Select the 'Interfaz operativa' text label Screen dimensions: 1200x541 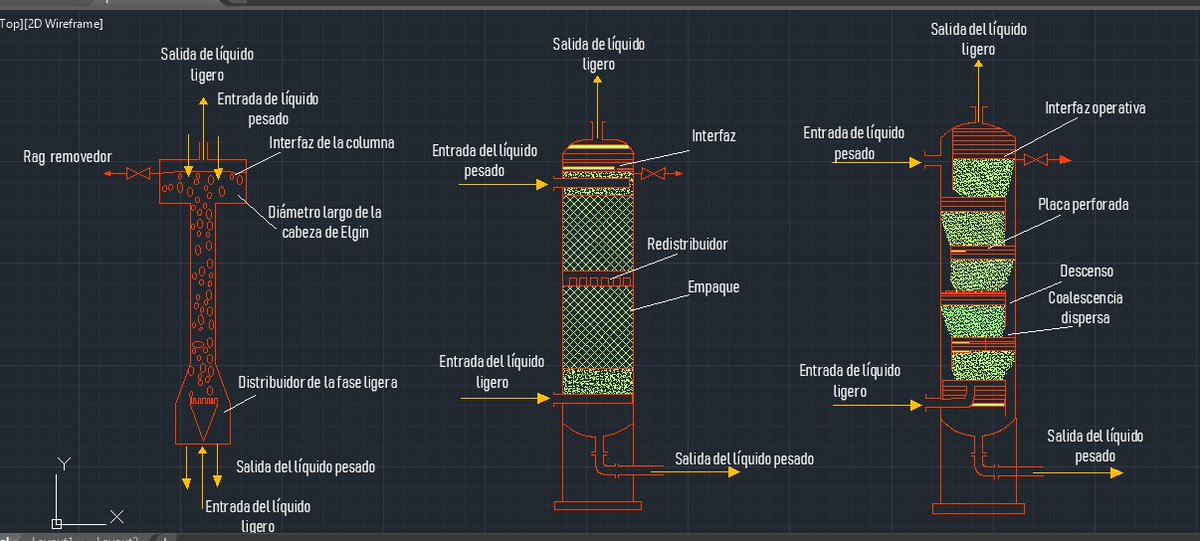pyautogui.click(x=1095, y=107)
